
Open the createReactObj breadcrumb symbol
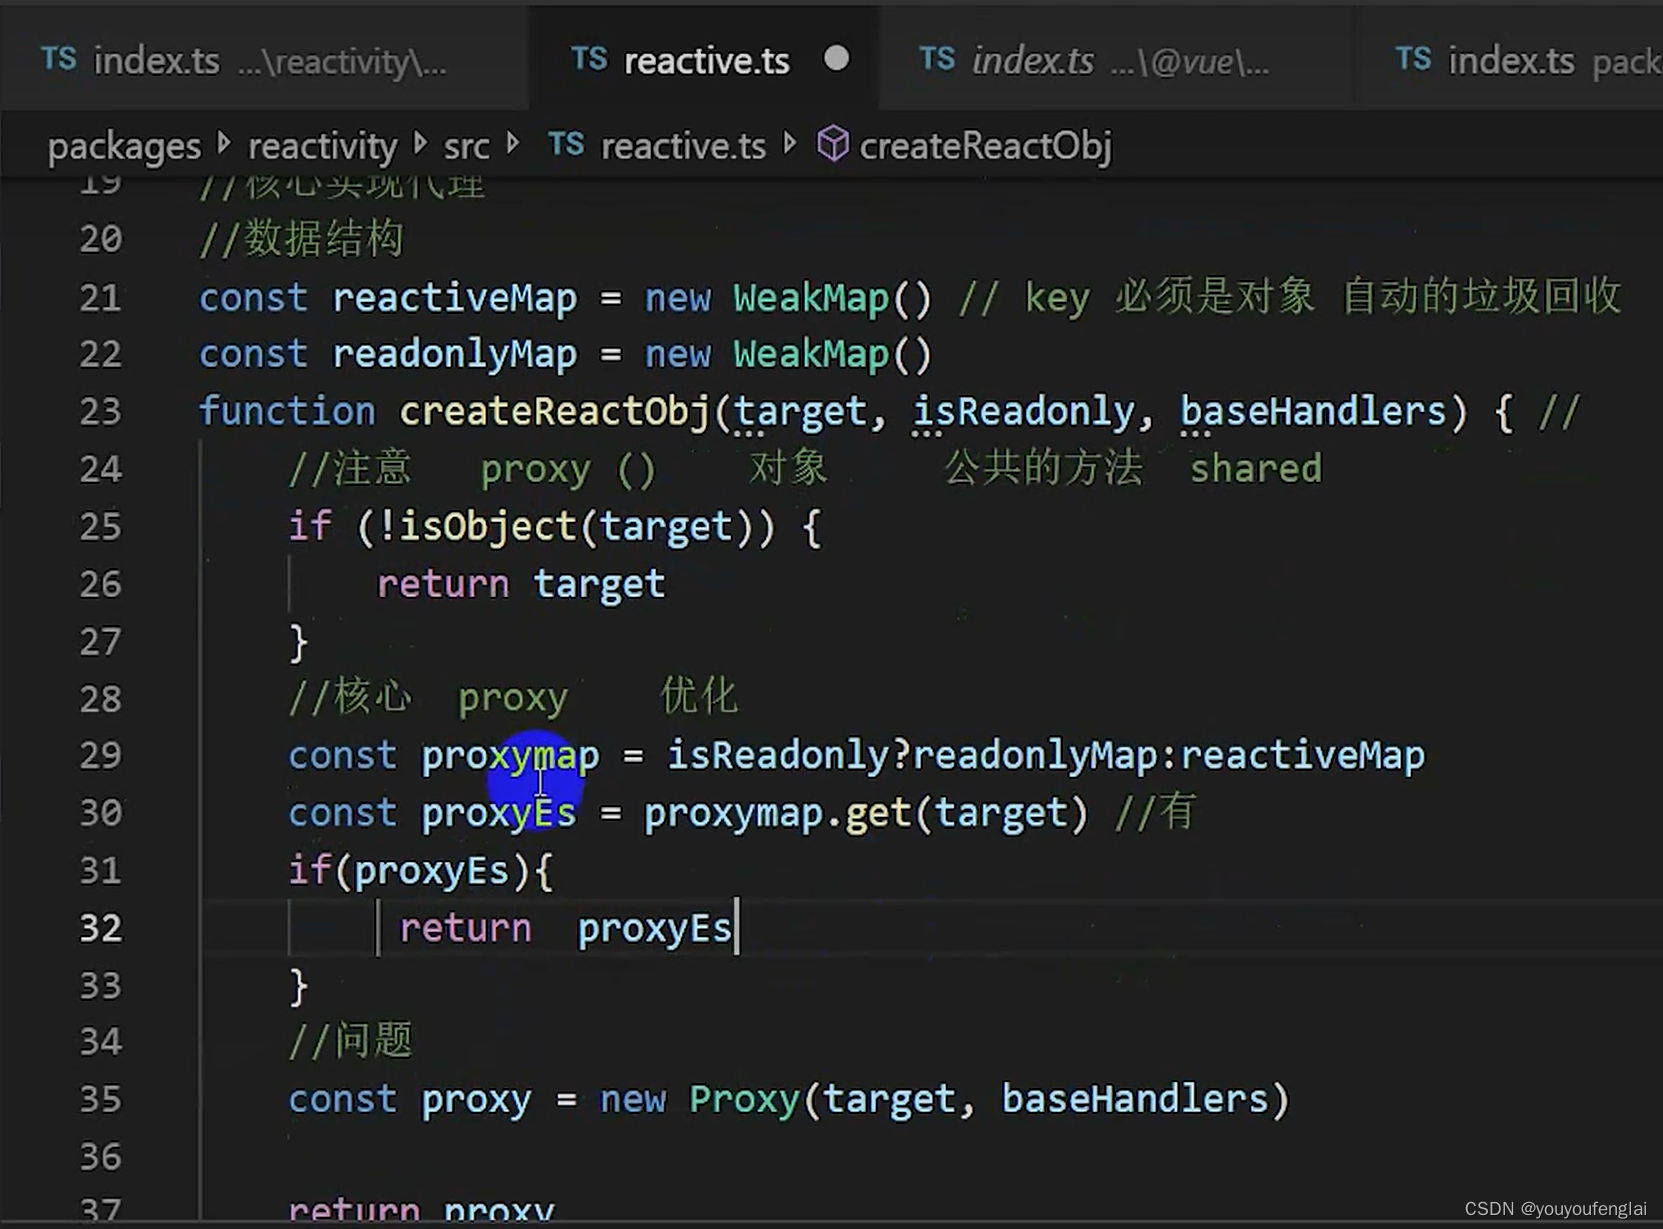coord(985,146)
